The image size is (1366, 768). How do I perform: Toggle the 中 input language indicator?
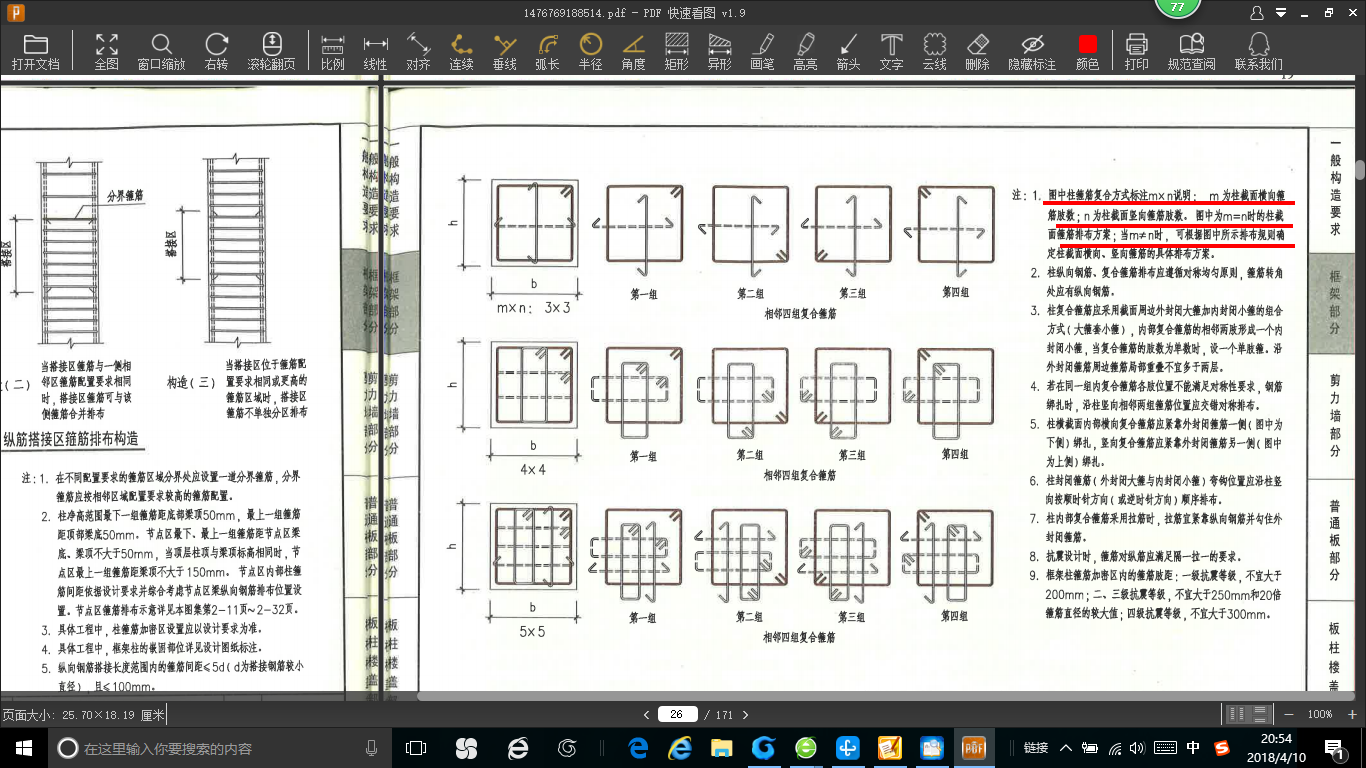(x=1193, y=747)
